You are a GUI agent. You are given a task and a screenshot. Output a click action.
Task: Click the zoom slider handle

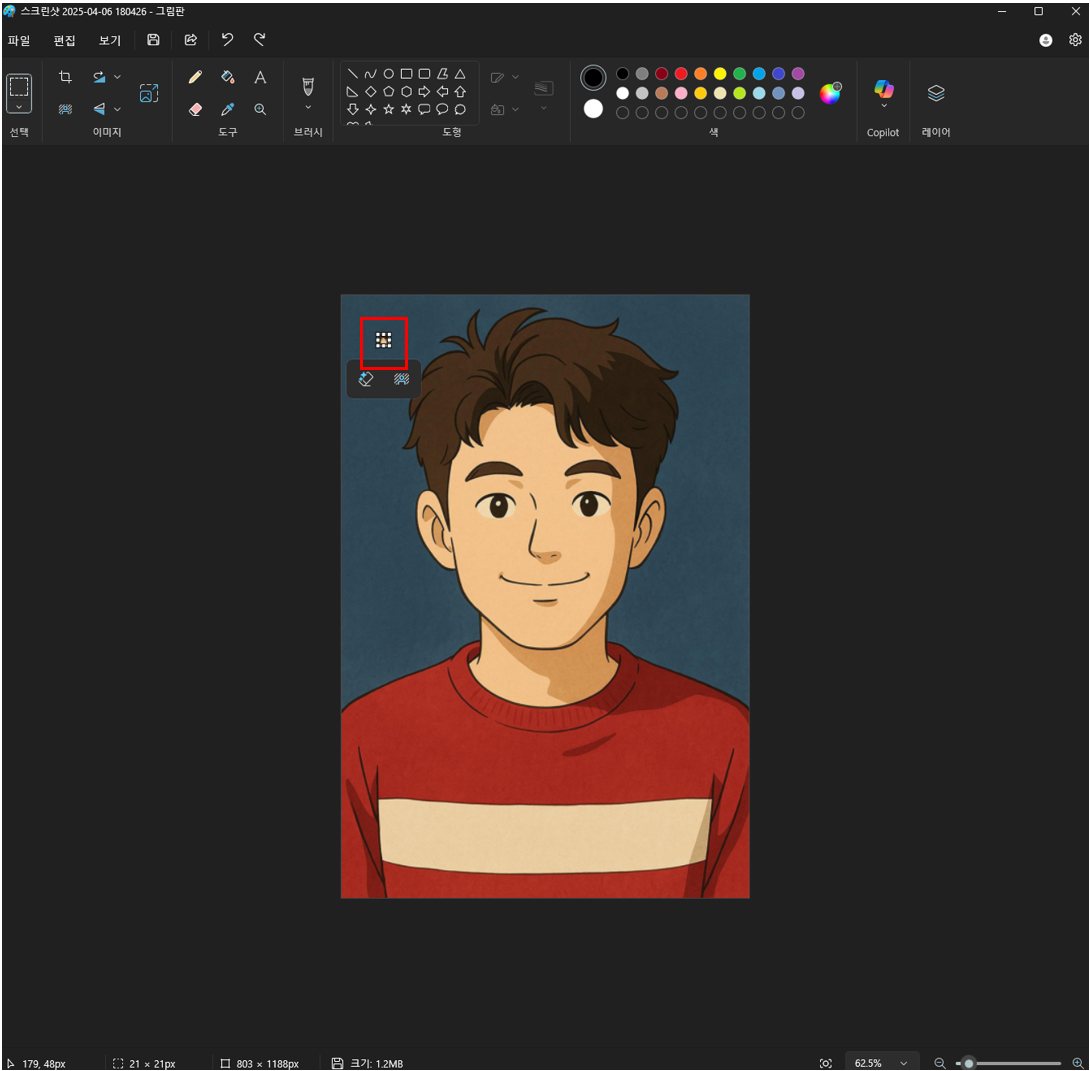pyautogui.click(x=968, y=1063)
